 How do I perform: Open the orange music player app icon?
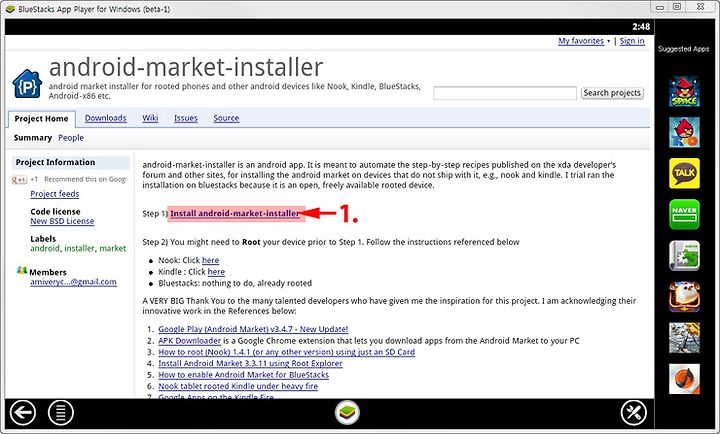(x=684, y=379)
